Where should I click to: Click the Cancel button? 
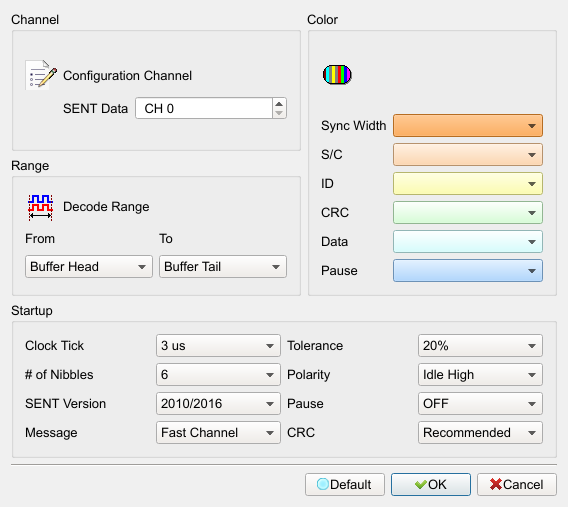click(x=517, y=484)
